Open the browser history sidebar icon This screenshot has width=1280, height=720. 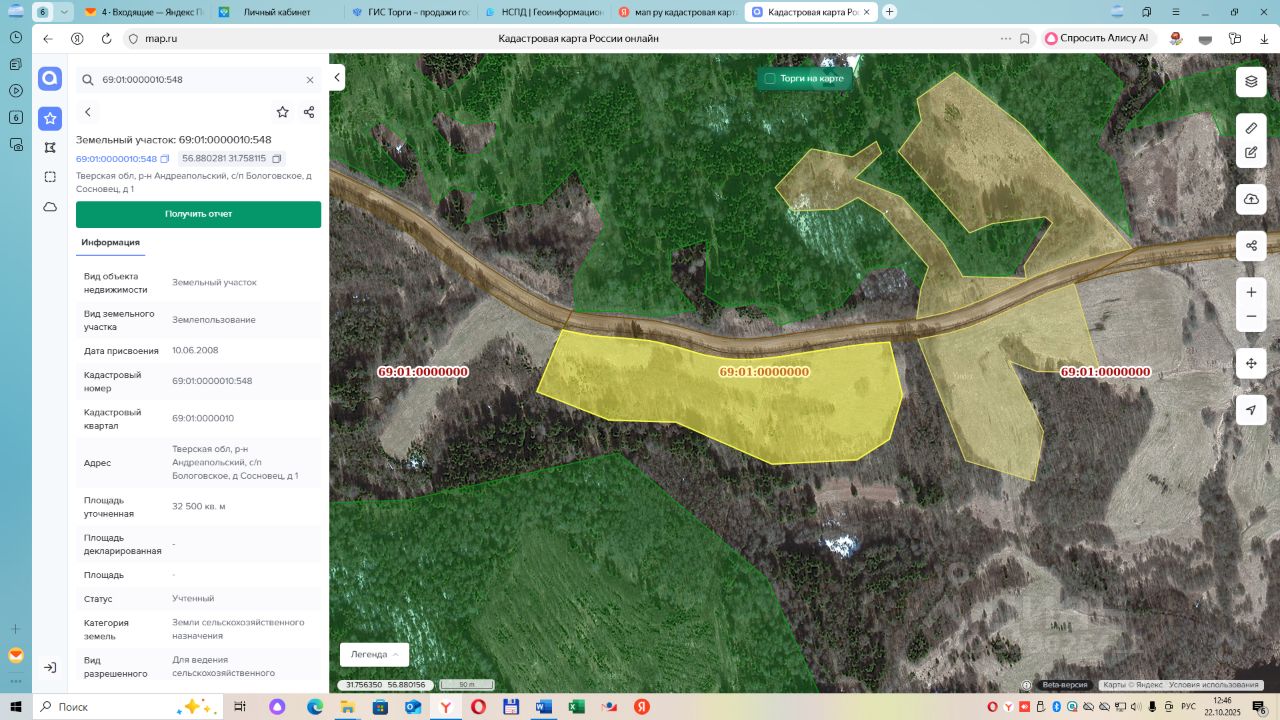pyautogui.click(x=16, y=37)
